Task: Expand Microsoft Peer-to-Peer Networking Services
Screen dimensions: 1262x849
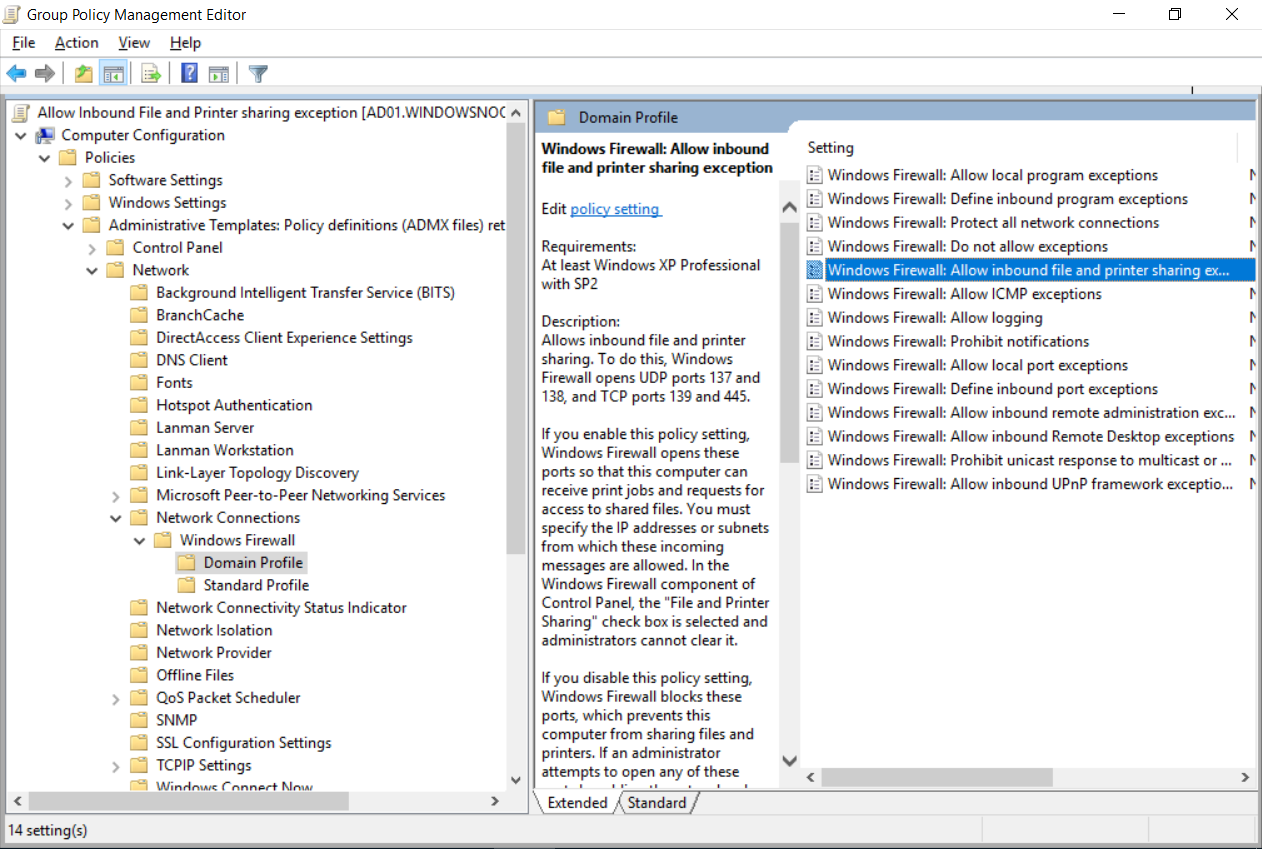Action: [x=116, y=495]
